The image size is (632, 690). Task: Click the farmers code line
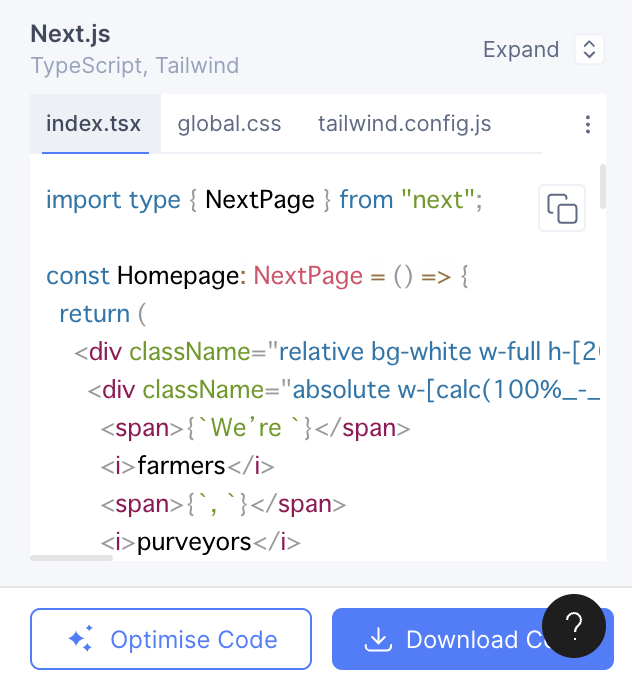coord(187,466)
